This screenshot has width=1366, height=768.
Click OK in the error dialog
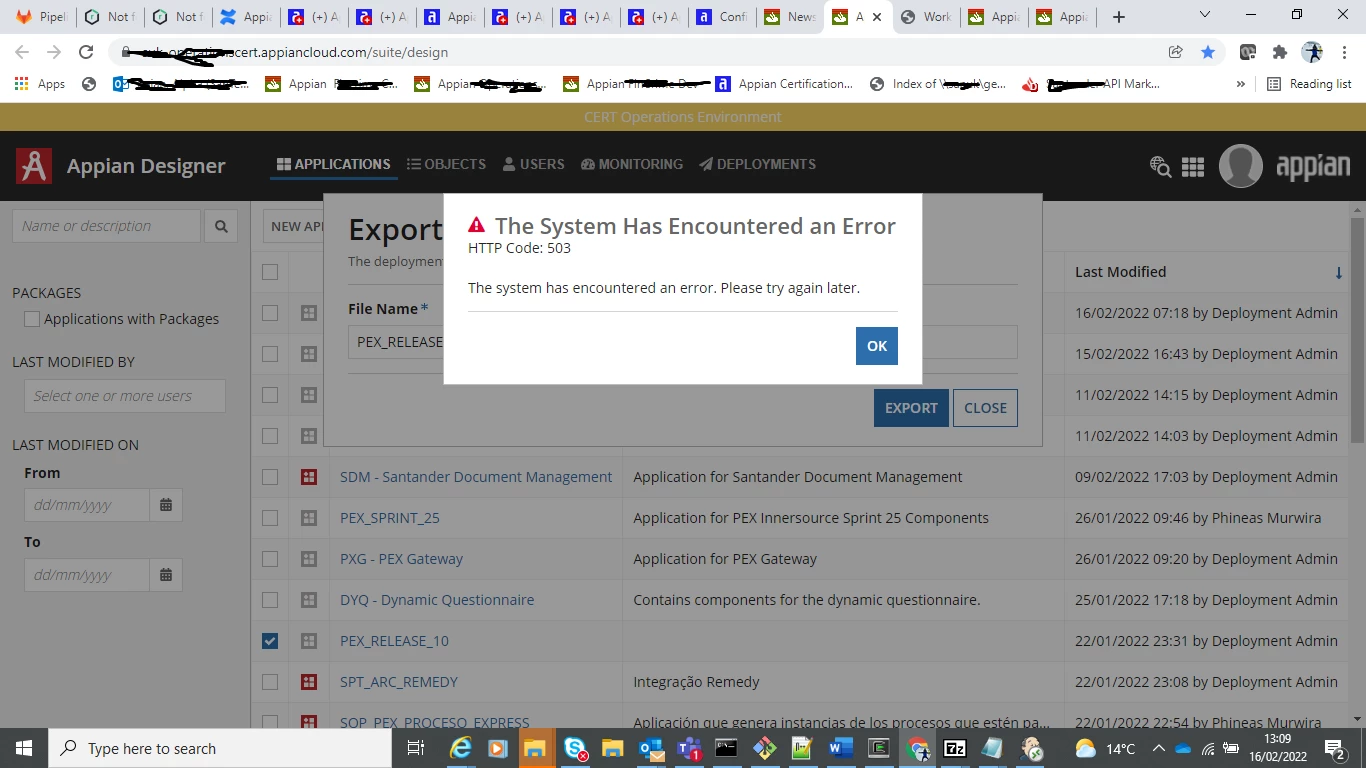(x=877, y=346)
